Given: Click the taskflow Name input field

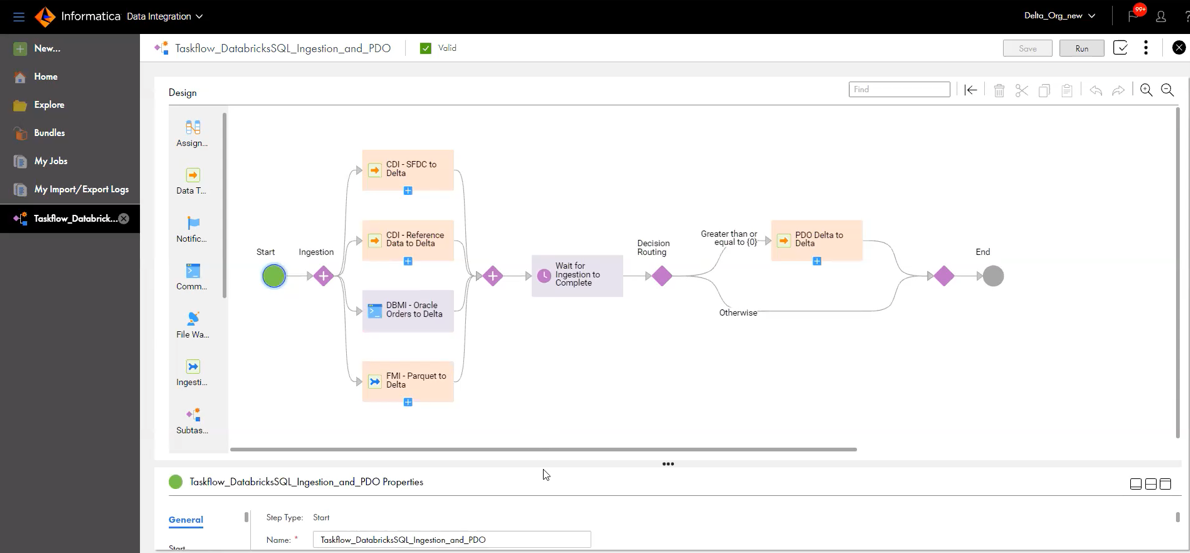Looking at the screenshot, I should (x=451, y=540).
